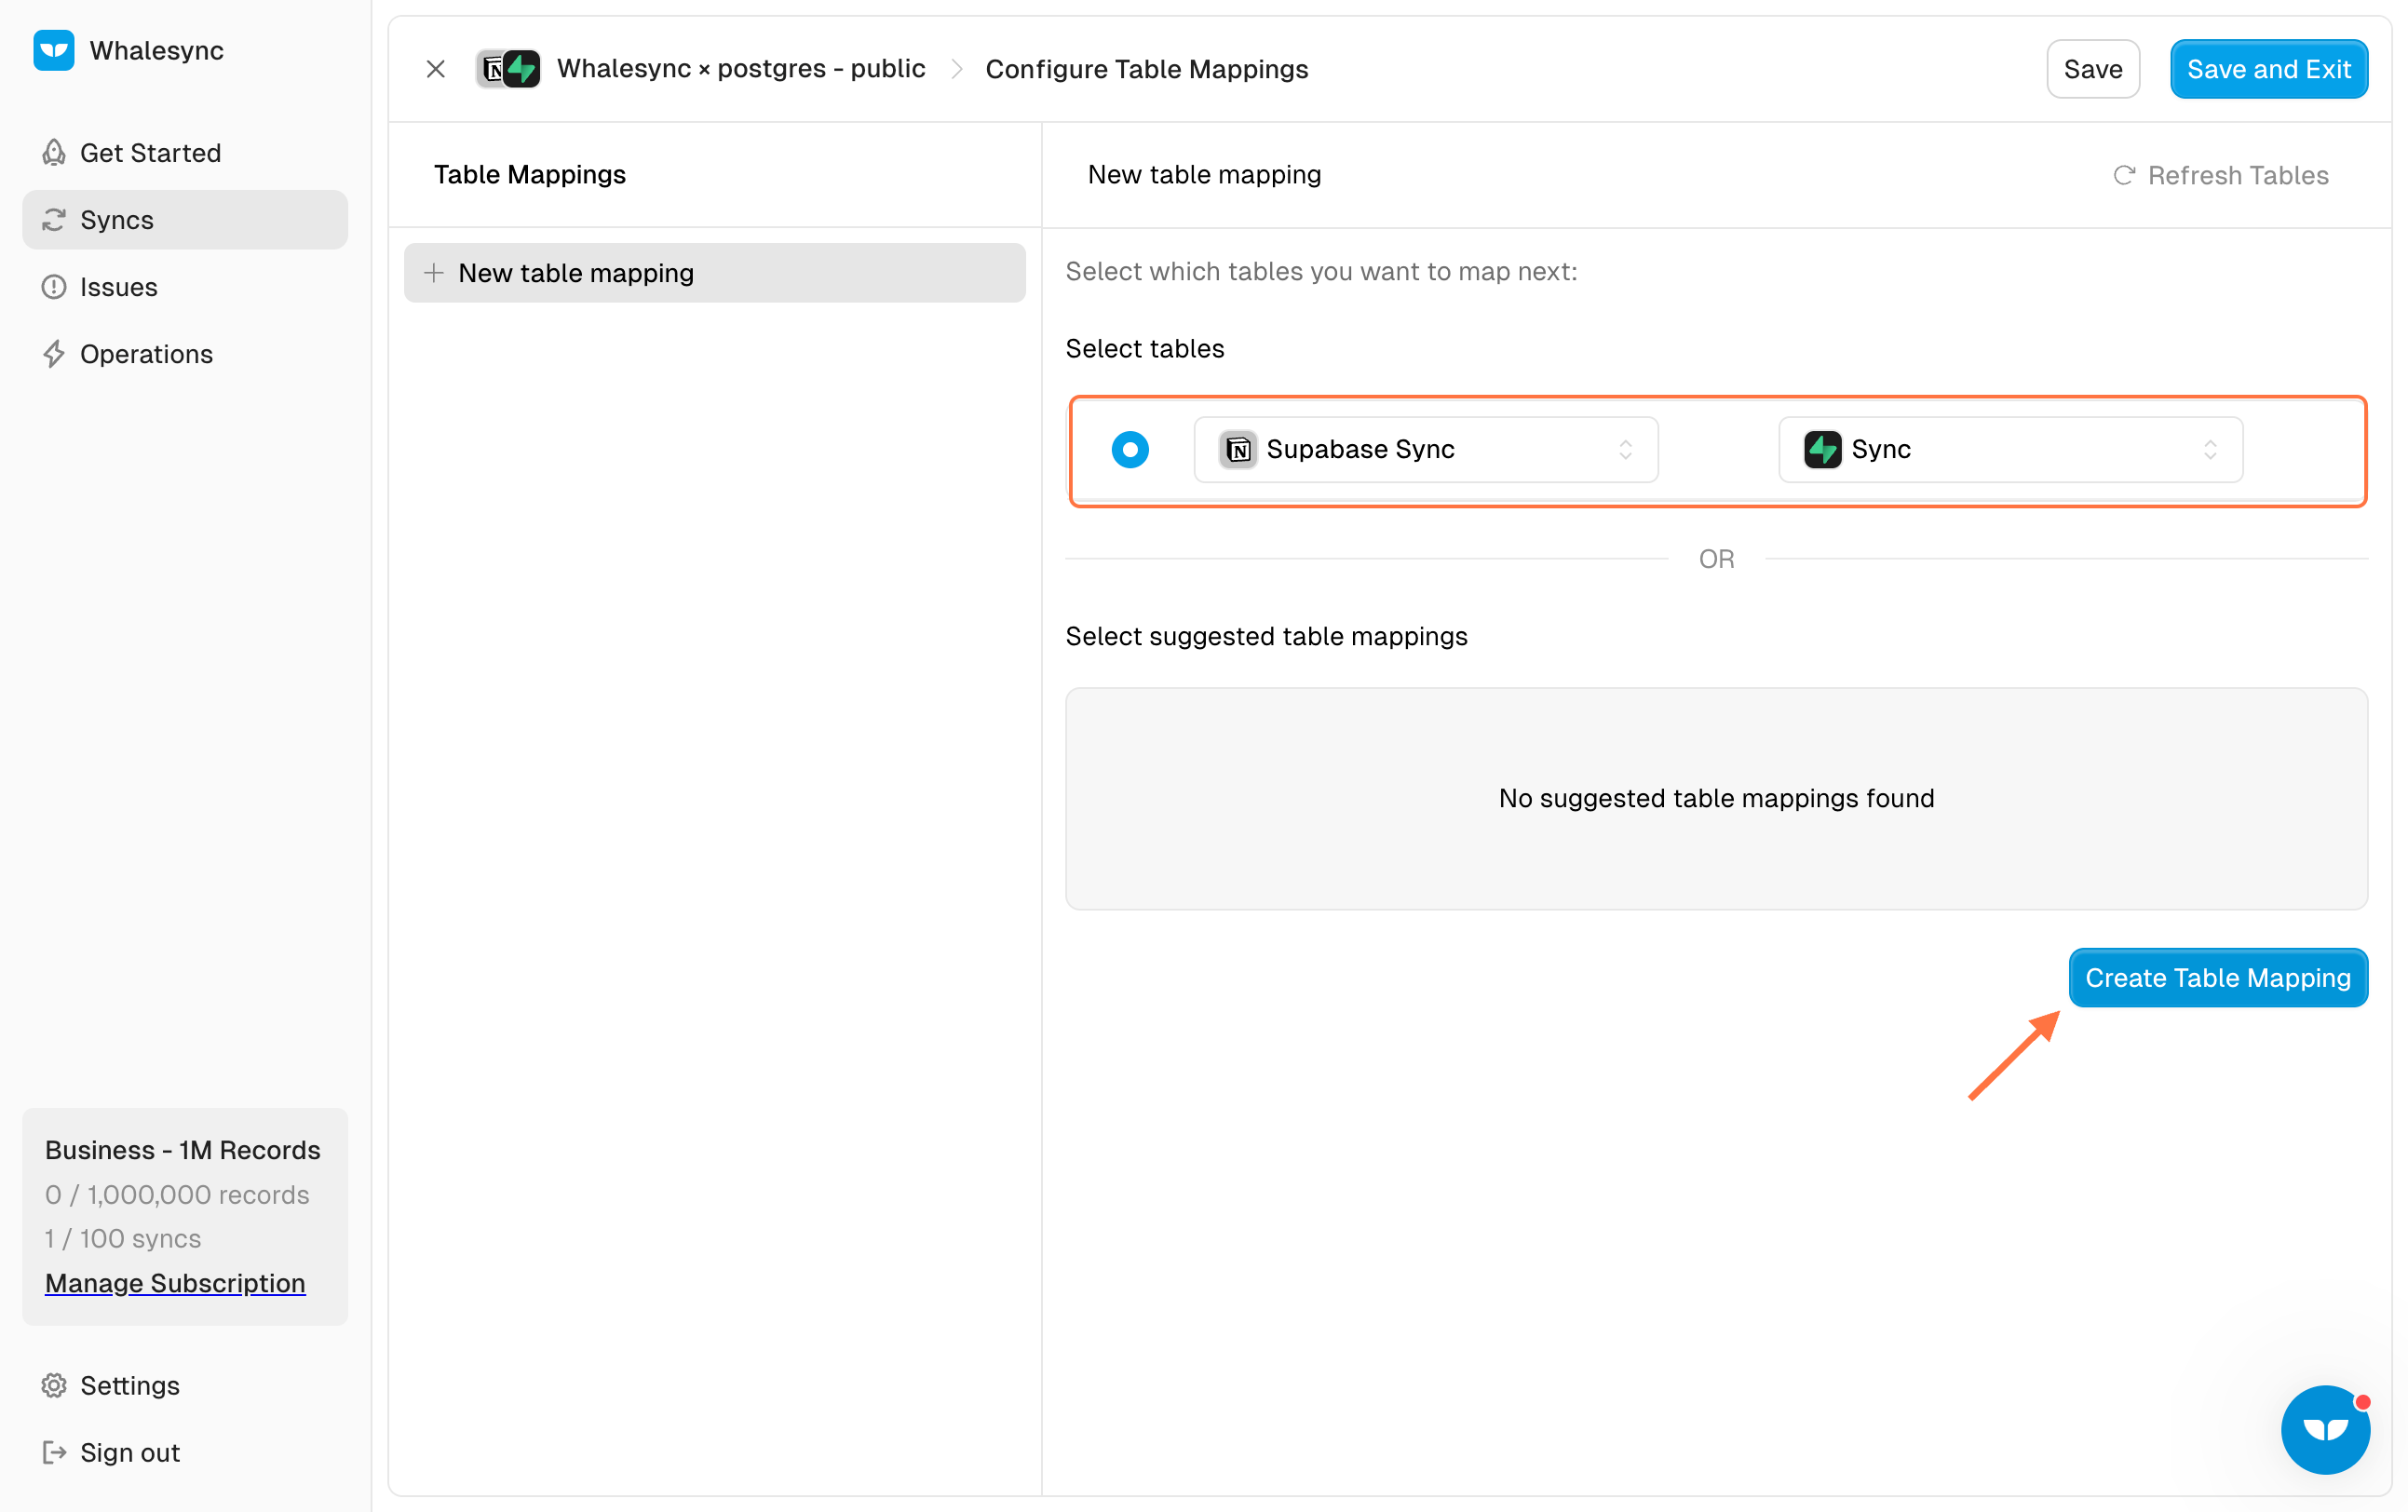2408x1512 pixels.
Task: Open the Whalesync chat widget bubble
Action: click(x=2324, y=1428)
